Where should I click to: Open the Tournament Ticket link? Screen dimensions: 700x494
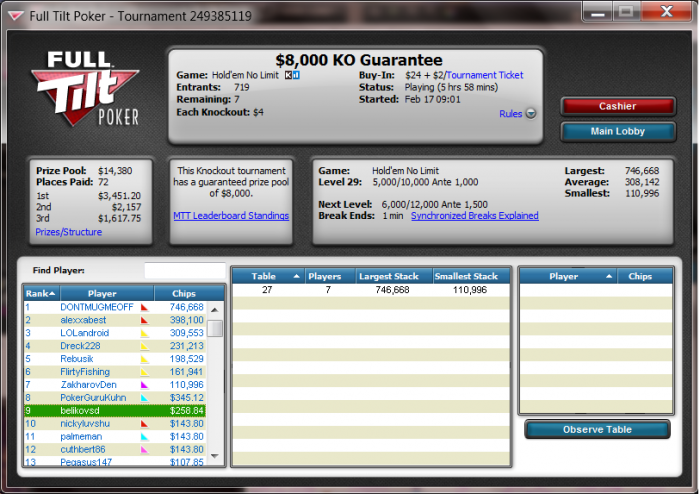[x=484, y=75]
